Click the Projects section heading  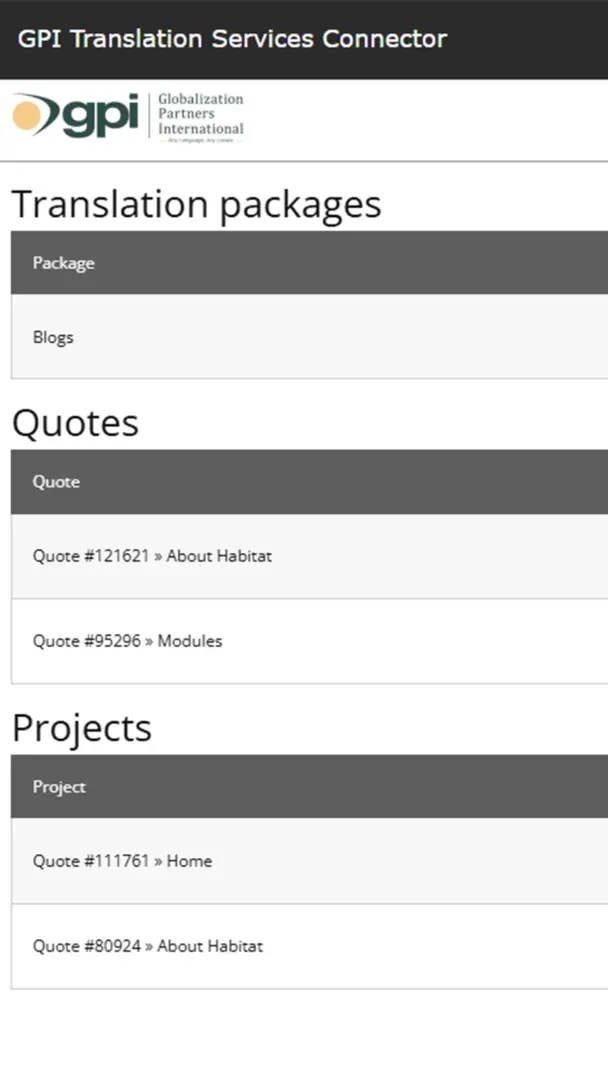82,728
